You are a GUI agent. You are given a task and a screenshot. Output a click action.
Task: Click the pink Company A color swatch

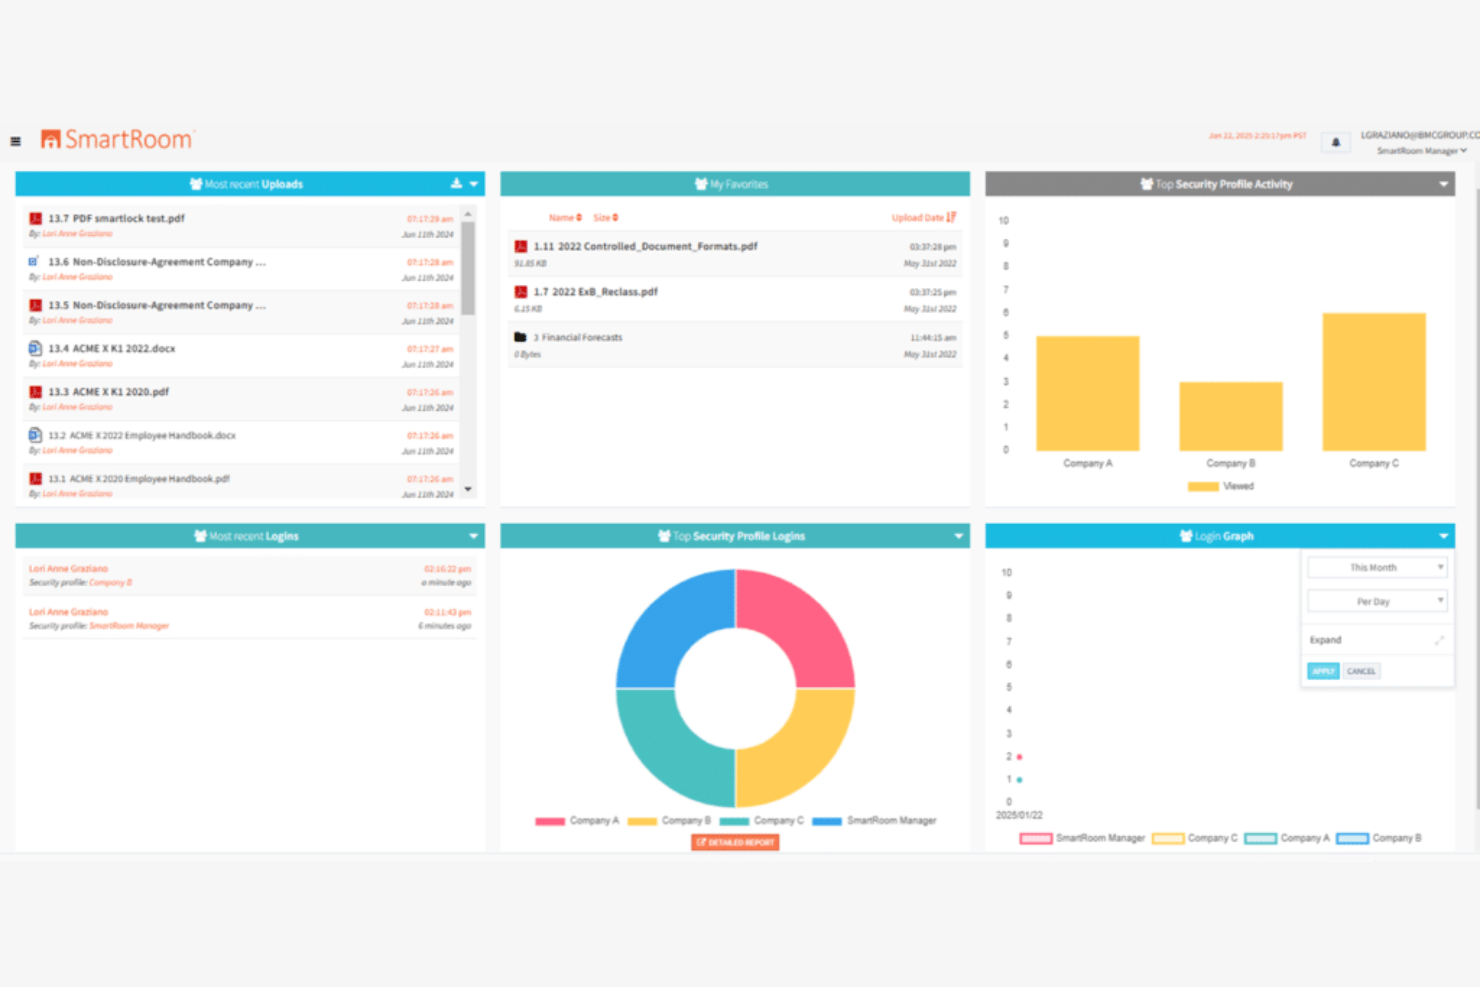tap(549, 820)
